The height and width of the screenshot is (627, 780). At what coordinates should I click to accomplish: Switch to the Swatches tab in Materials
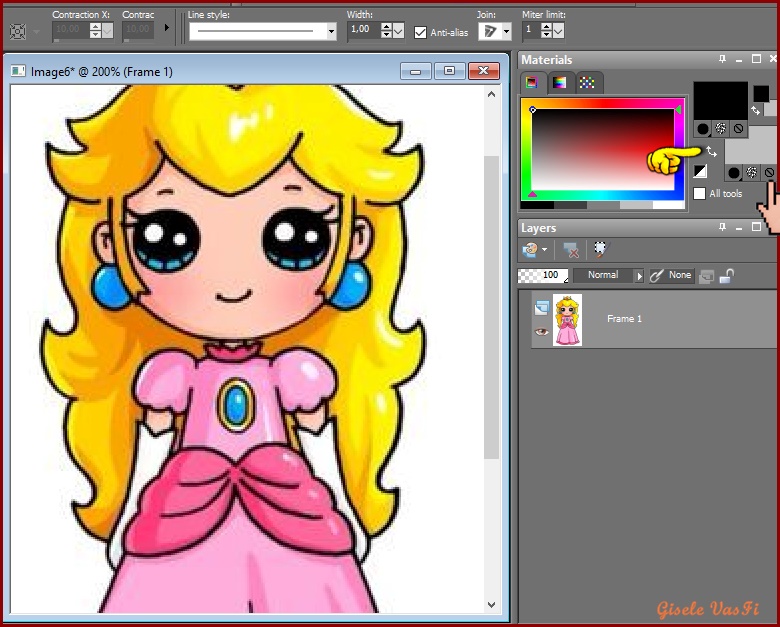point(587,83)
